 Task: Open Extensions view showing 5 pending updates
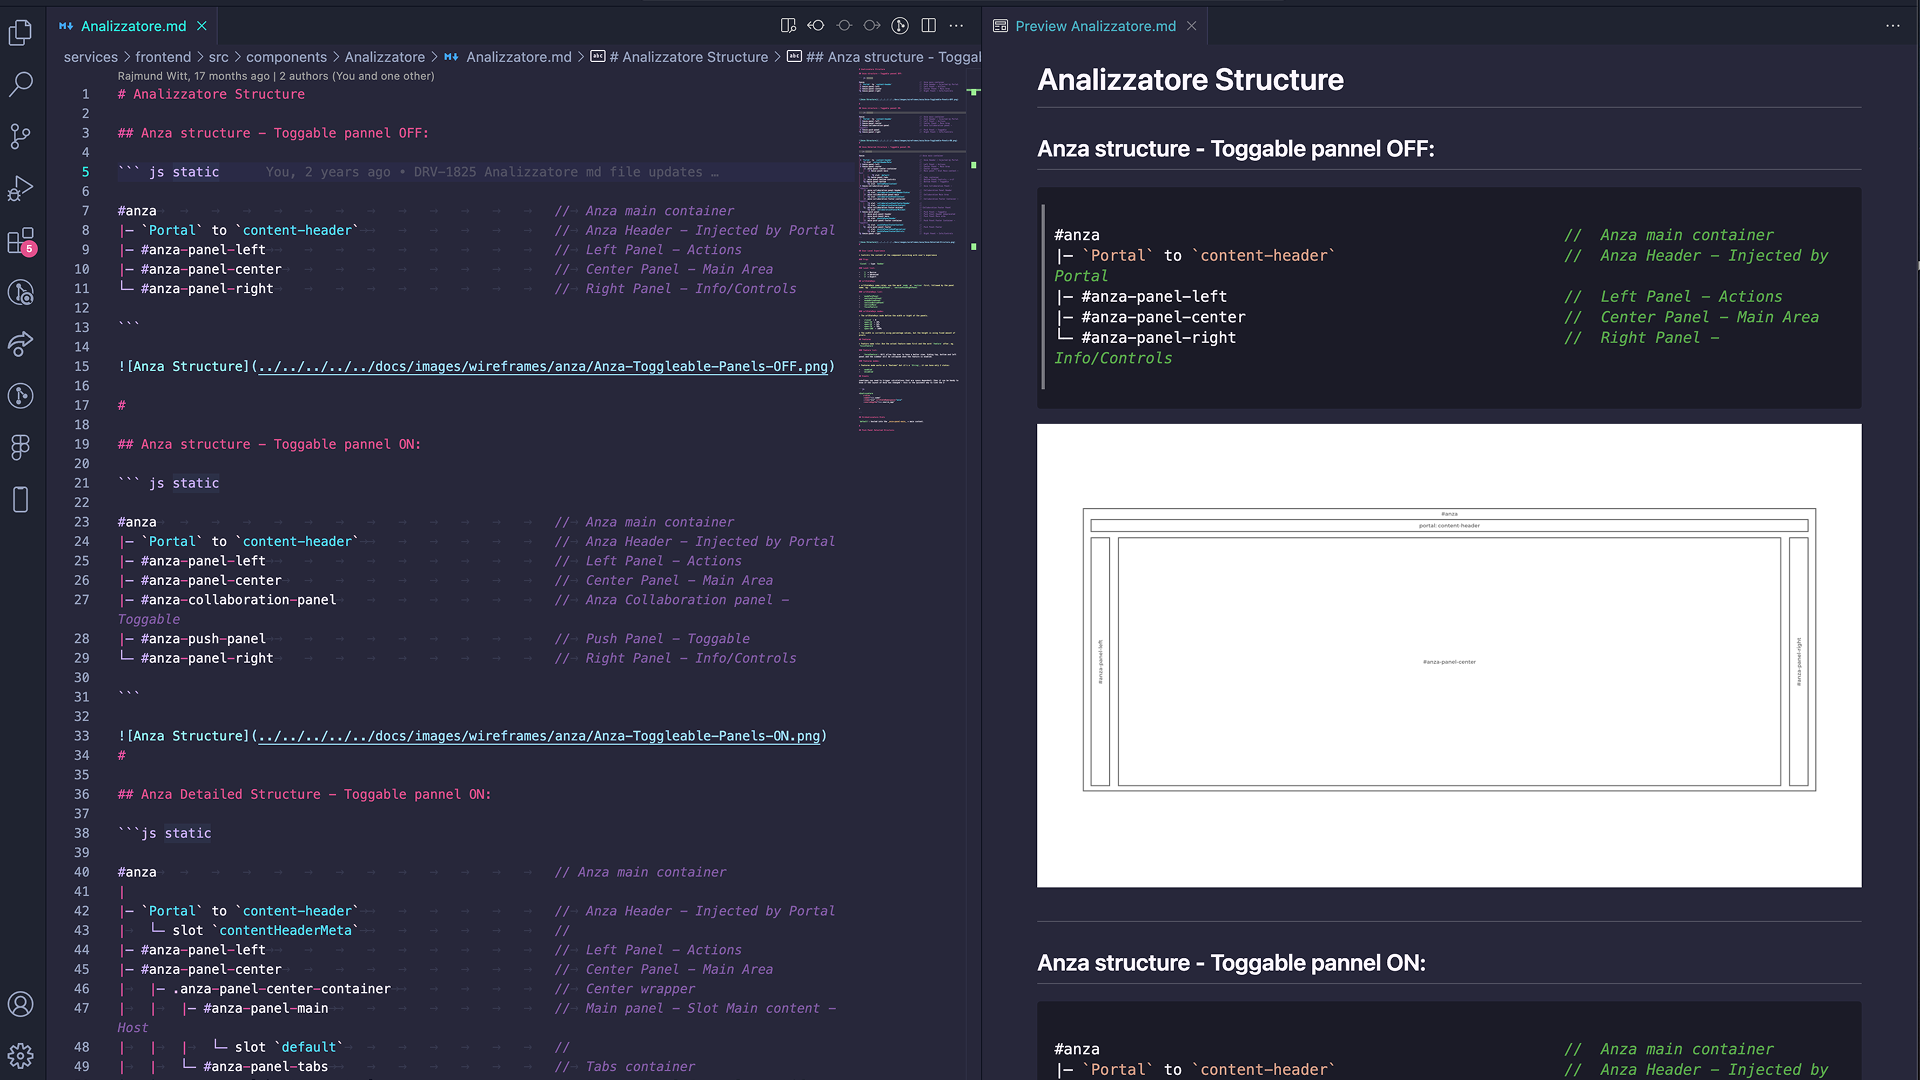pyautogui.click(x=21, y=241)
